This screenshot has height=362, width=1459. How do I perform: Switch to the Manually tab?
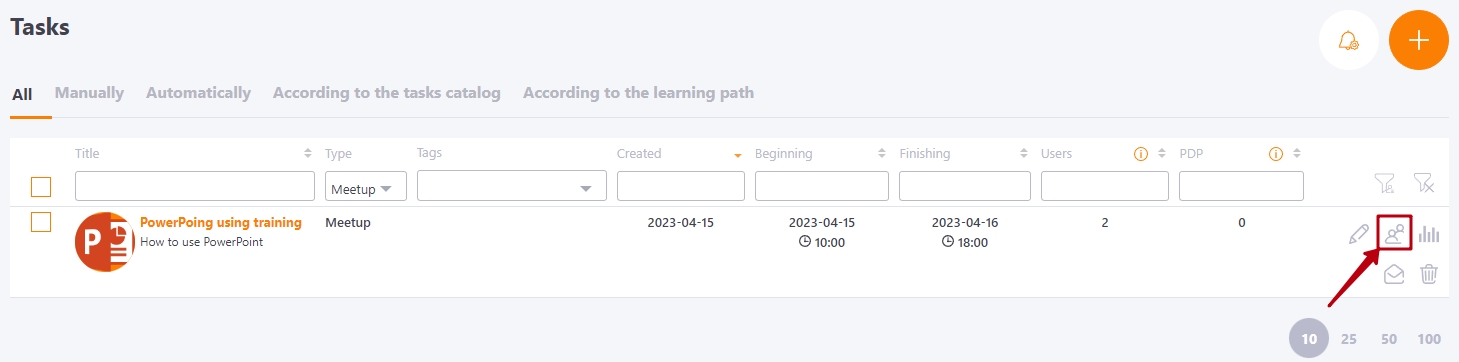89,93
